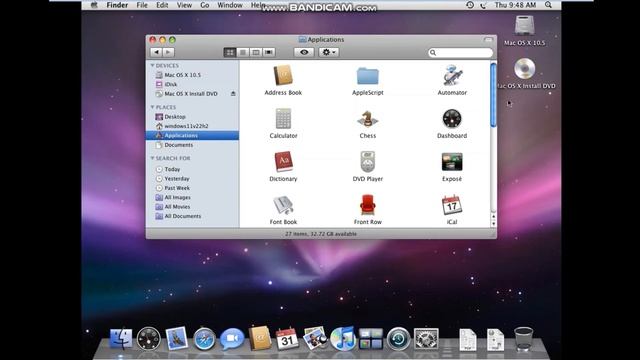Open Mail from the Dock
Image resolution: width=640 pixels, height=360 pixels.
coord(176,339)
